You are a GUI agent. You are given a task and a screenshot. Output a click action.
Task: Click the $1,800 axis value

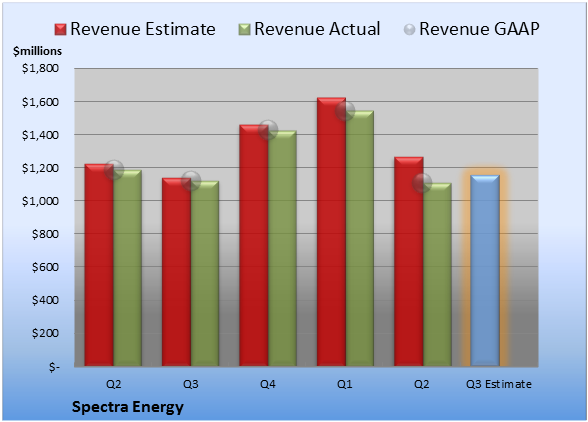(40, 68)
